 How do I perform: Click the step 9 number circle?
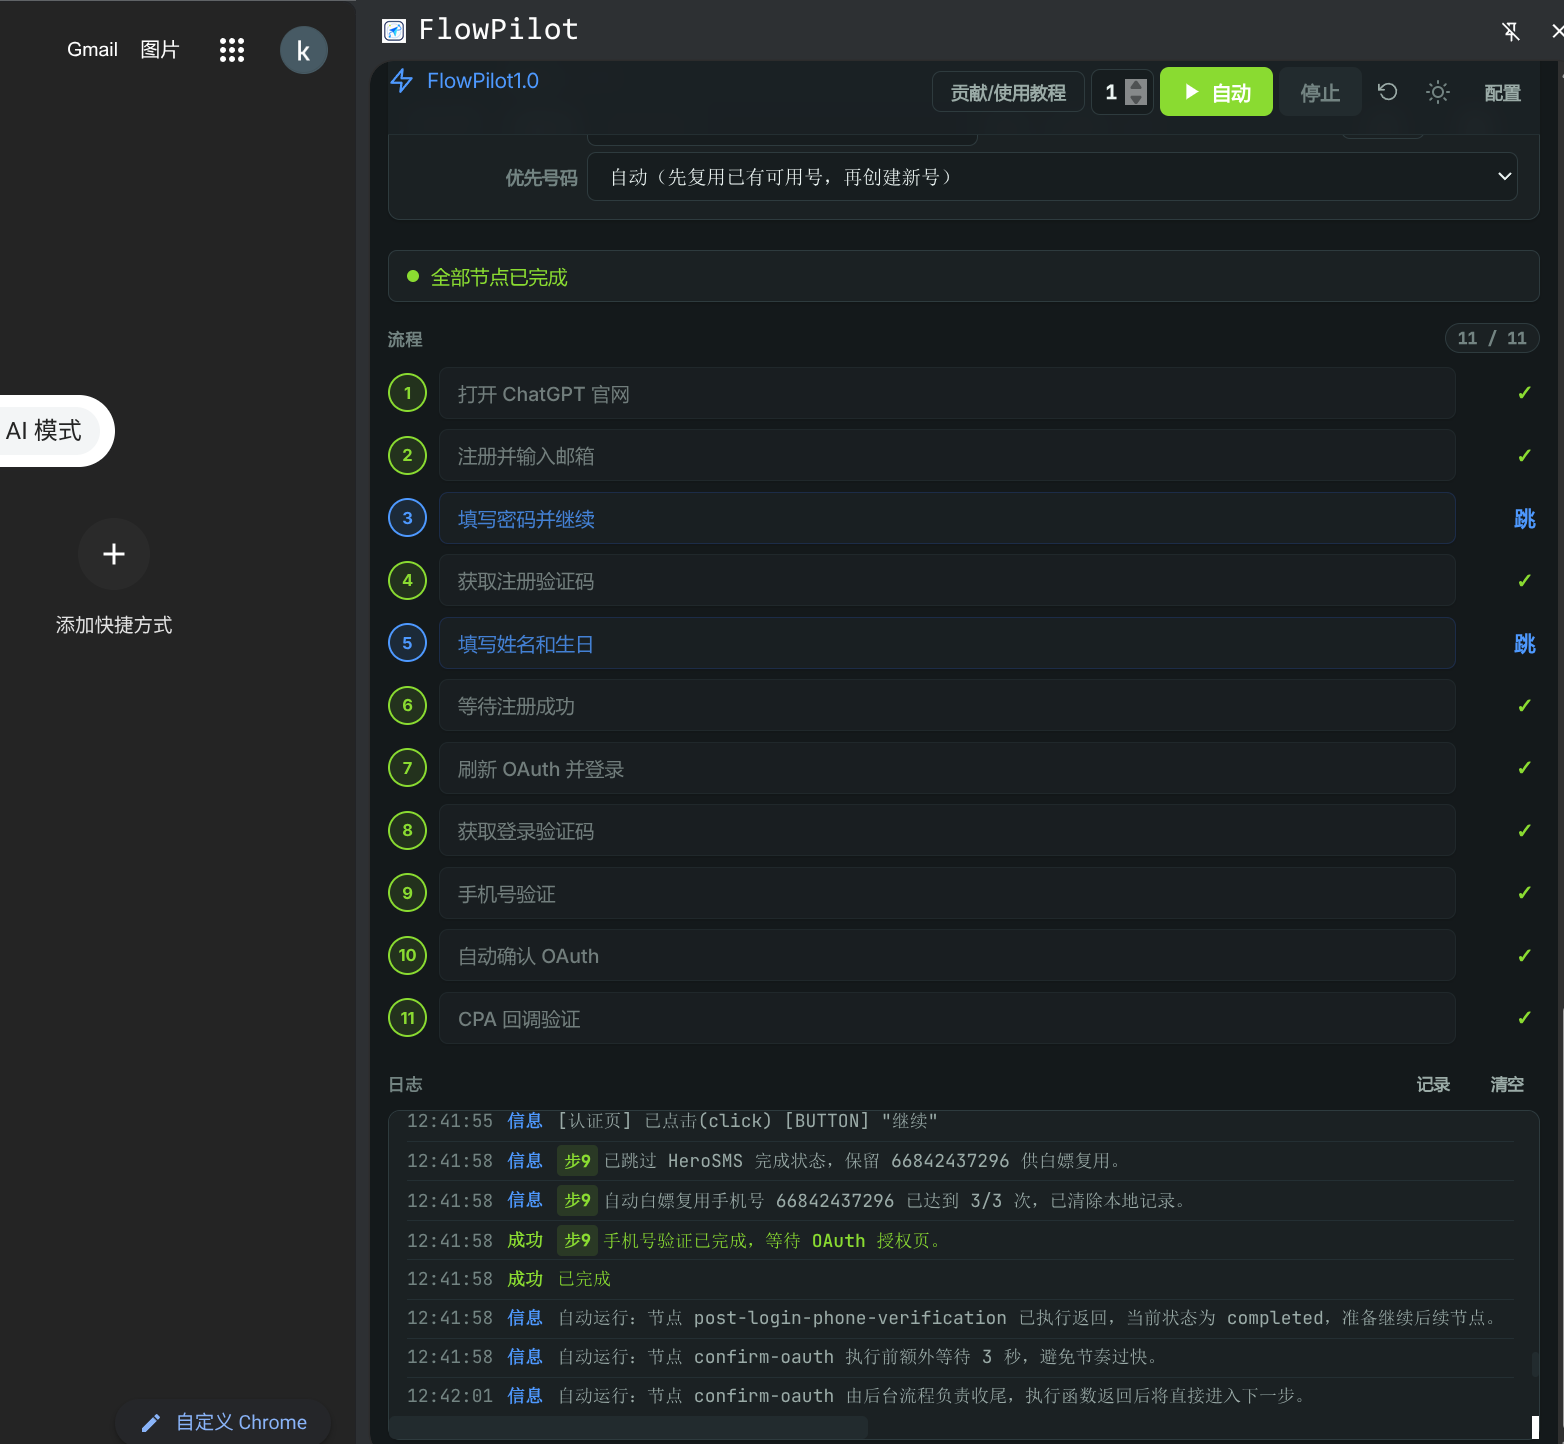[x=407, y=893]
